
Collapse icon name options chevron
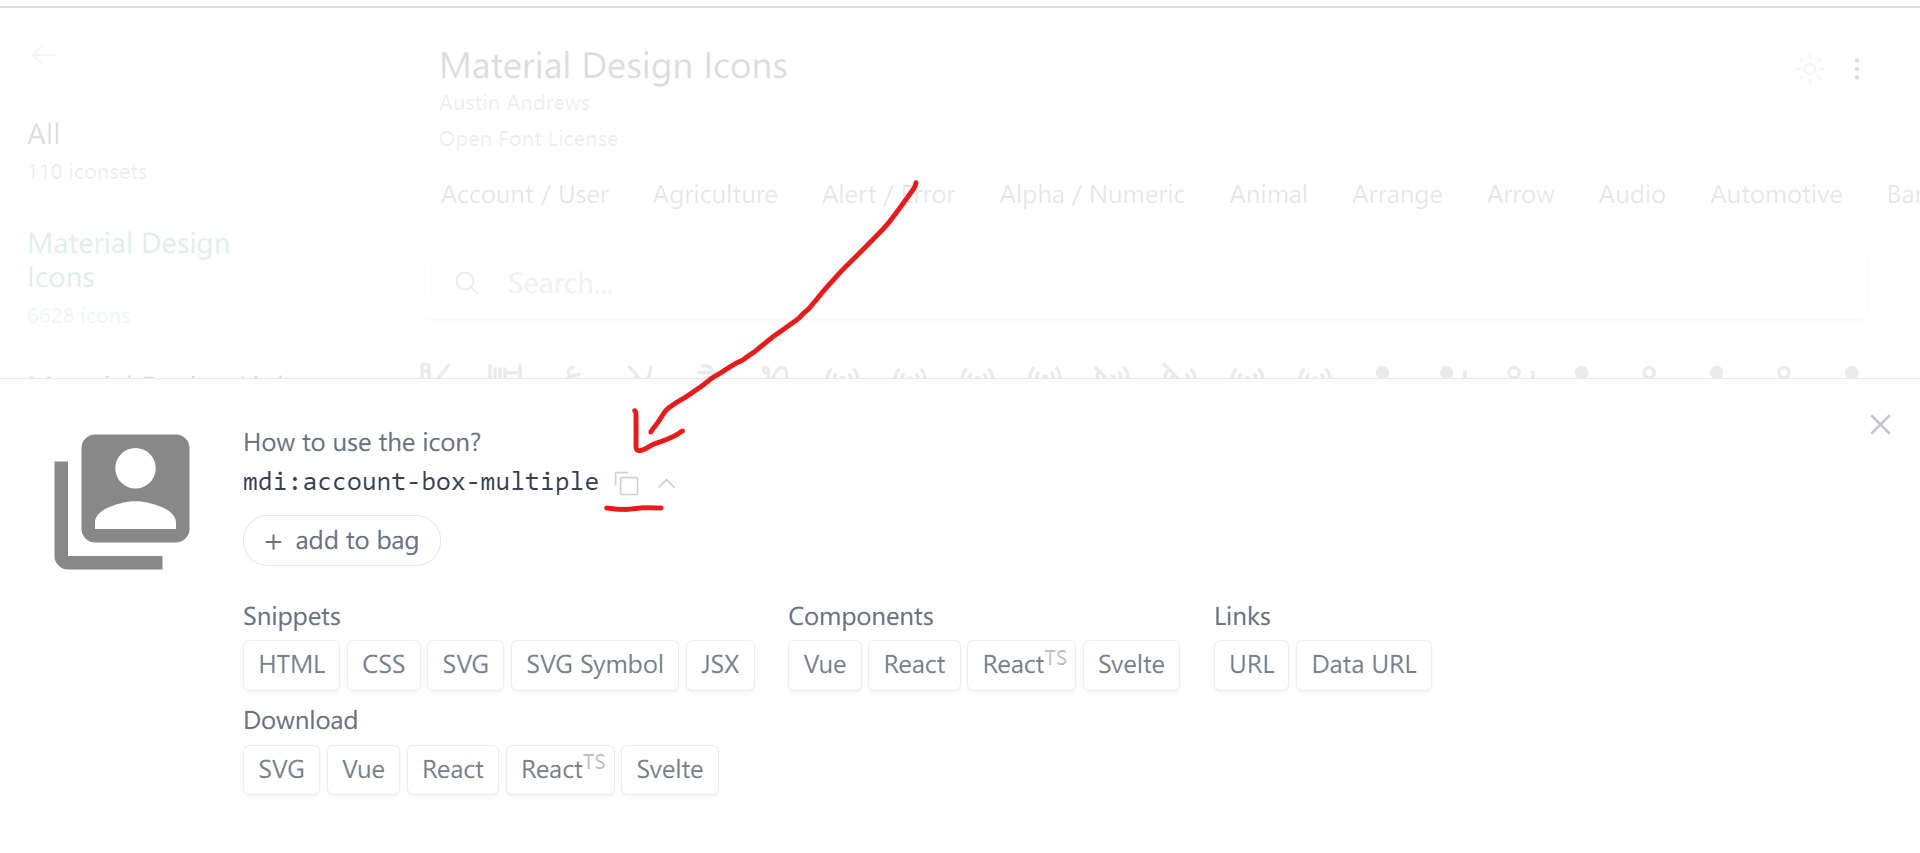point(667,483)
